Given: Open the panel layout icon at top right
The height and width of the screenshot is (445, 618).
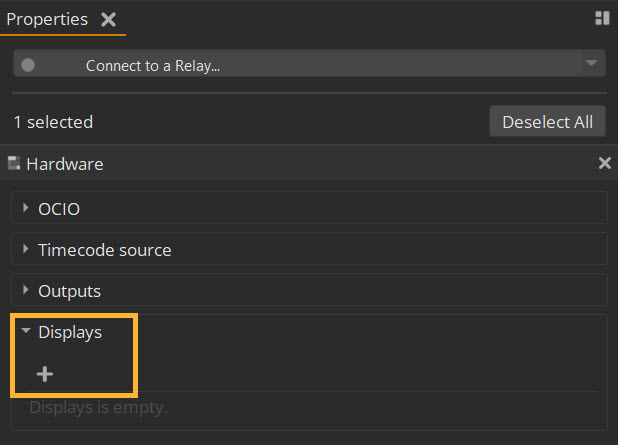Looking at the screenshot, I should coord(601,18).
